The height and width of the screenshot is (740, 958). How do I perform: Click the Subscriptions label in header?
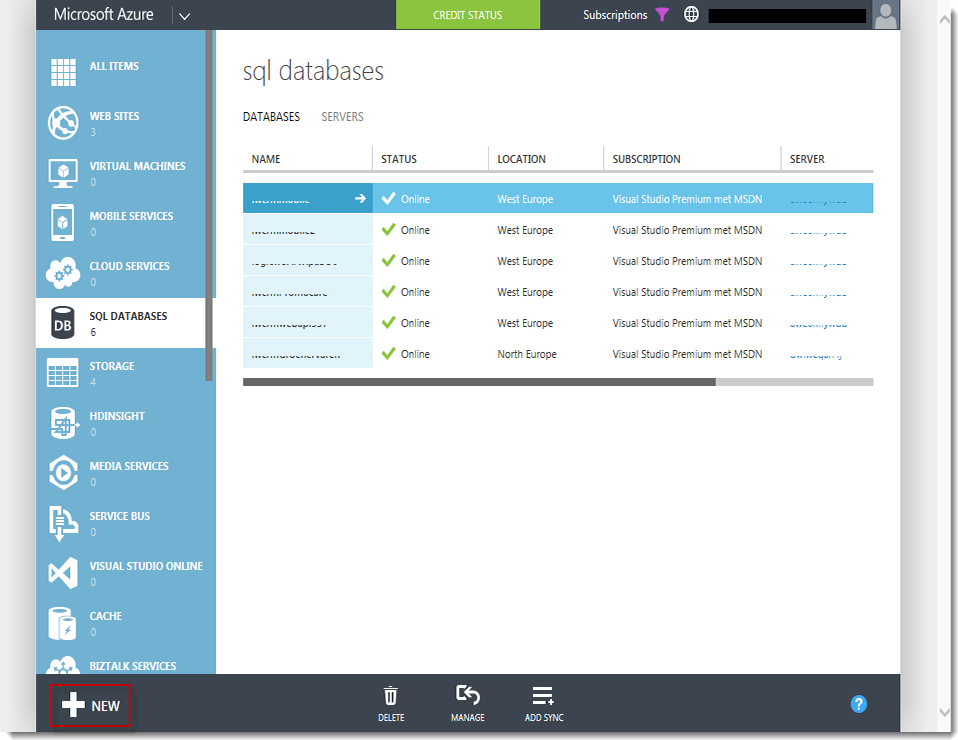[615, 15]
